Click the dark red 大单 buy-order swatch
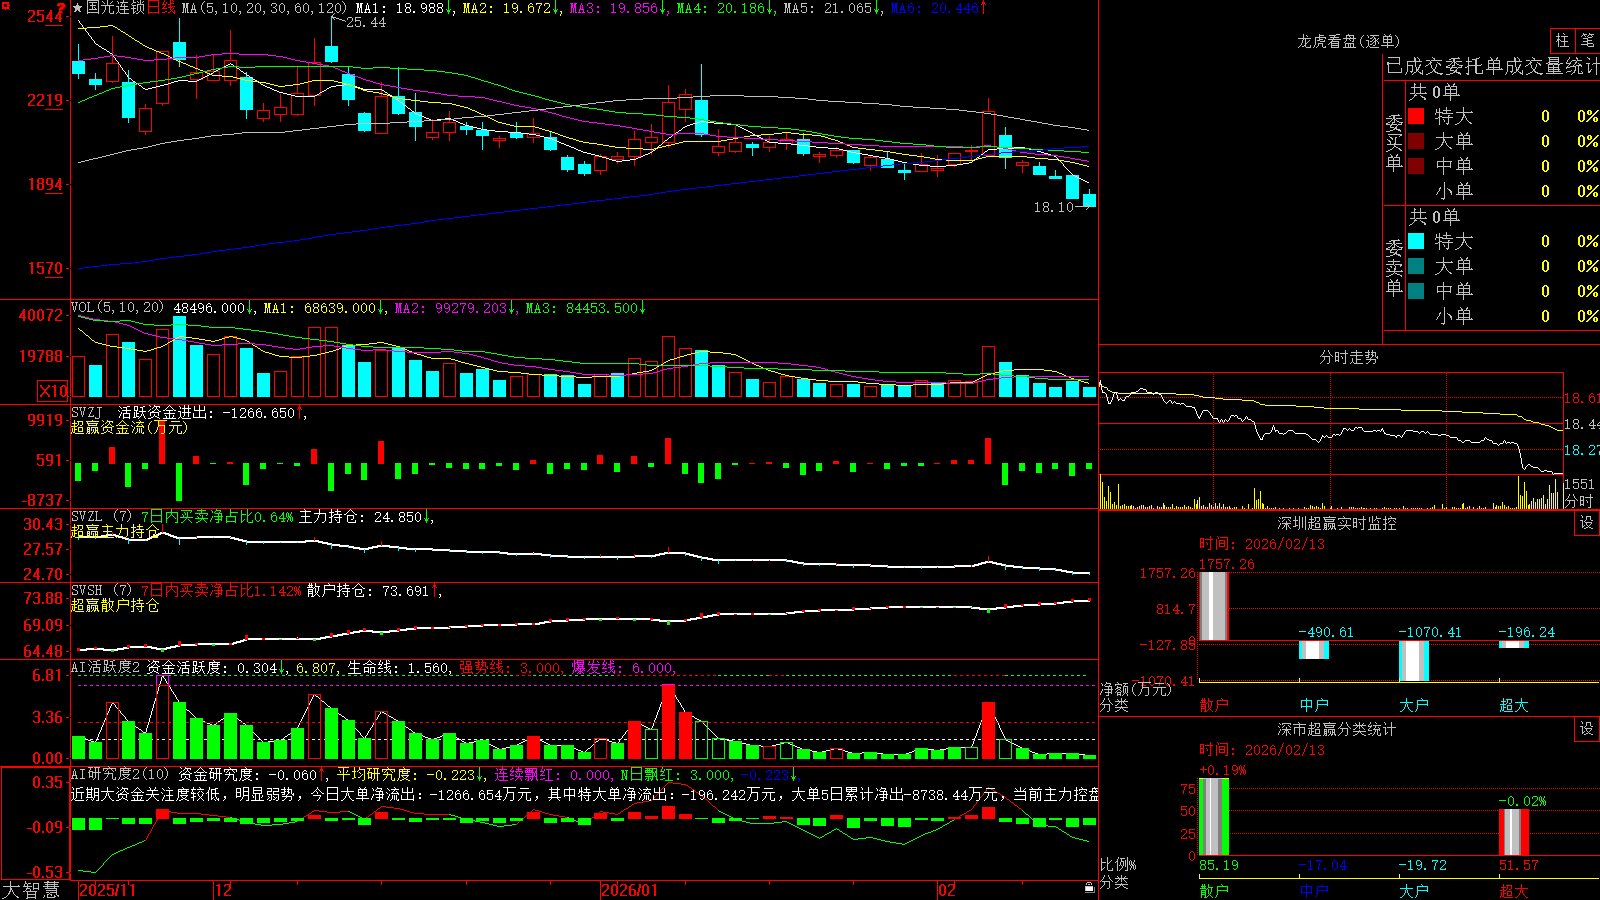The height and width of the screenshot is (900, 1600). [x=1416, y=141]
